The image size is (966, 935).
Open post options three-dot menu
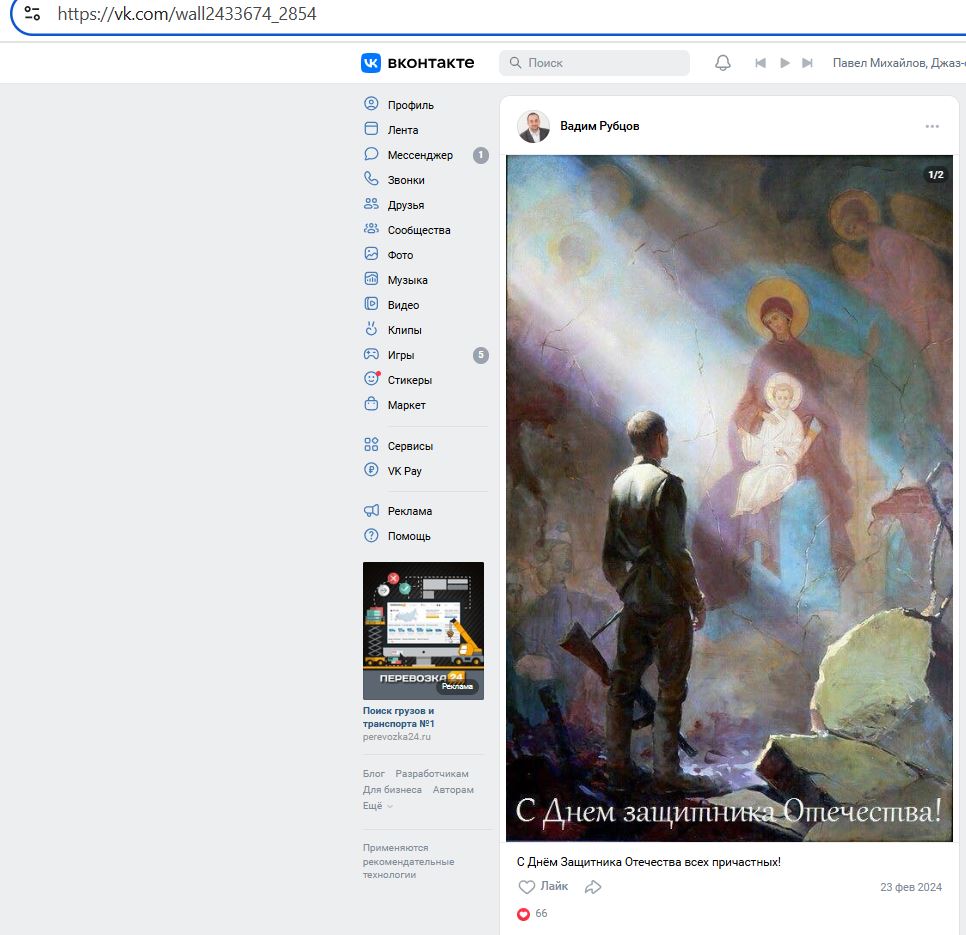(x=932, y=126)
